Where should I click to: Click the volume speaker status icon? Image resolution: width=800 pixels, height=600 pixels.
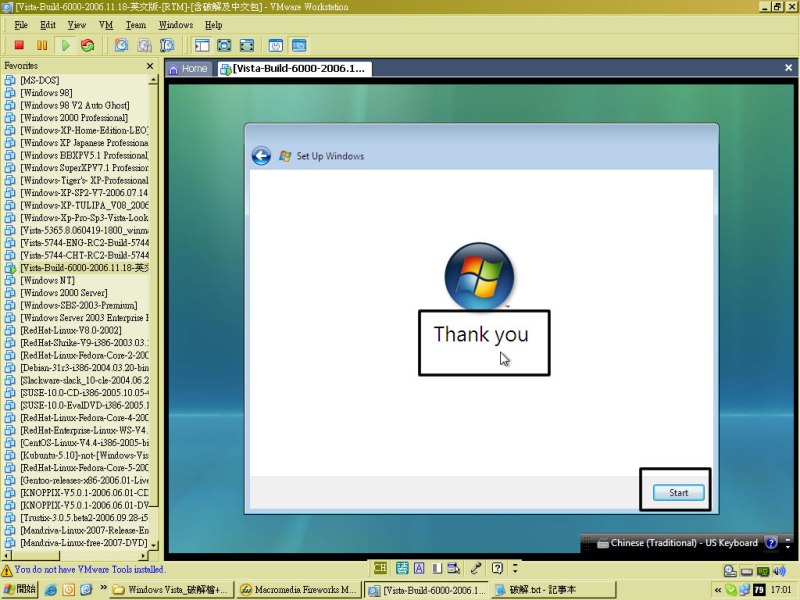pyautogui.click(x=779, y=571)
